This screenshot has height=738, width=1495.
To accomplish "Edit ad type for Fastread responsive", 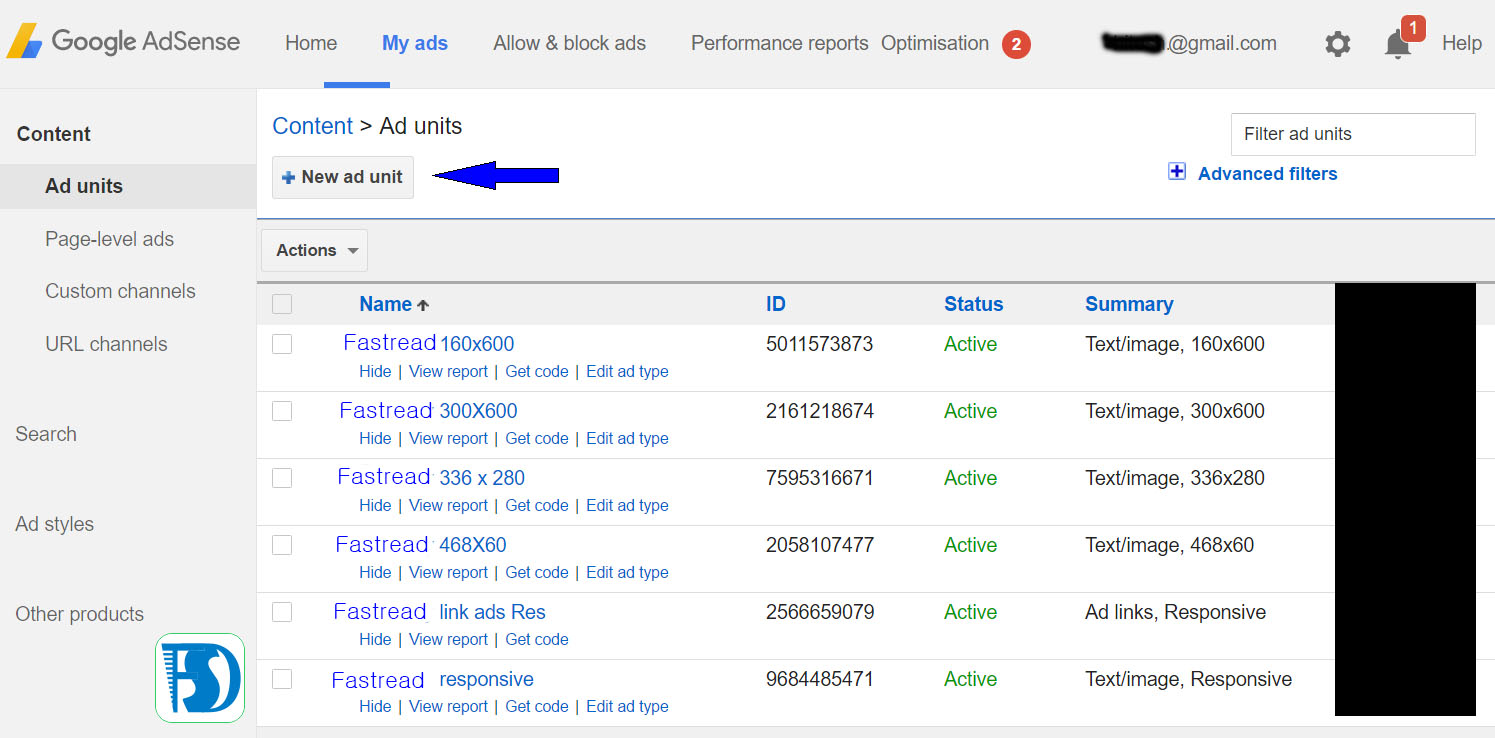I will pyautogui.click(x=627, y=706).
